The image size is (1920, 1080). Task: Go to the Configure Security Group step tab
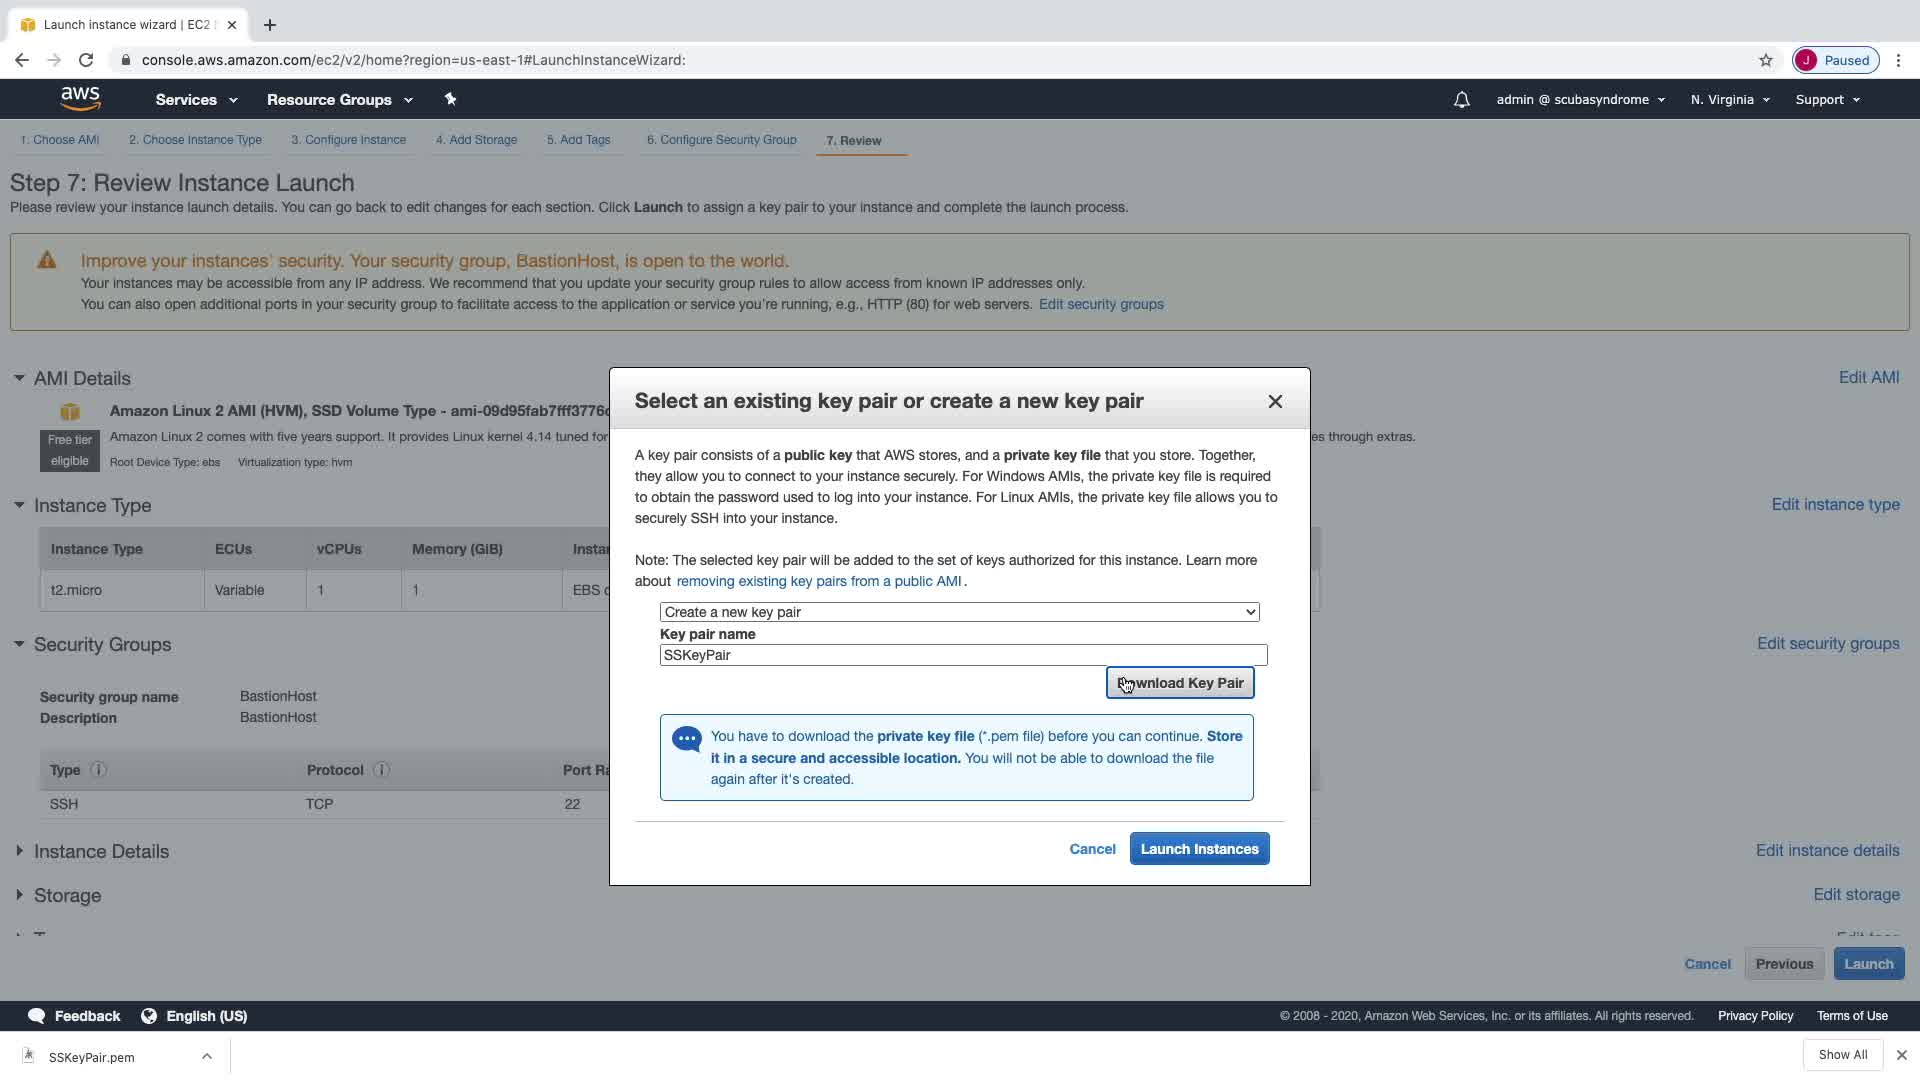coord(721,140)
